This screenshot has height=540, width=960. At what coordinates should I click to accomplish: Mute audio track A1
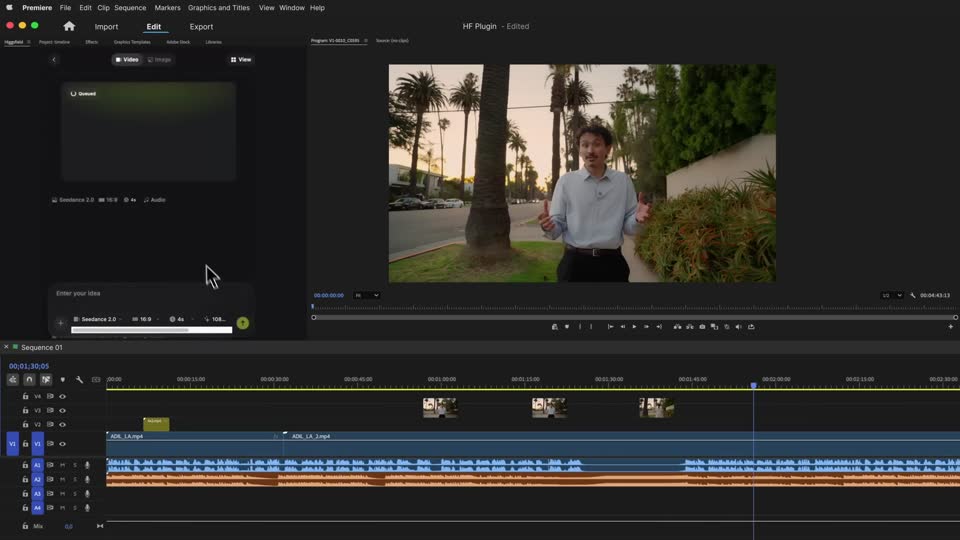pos(62,465)
